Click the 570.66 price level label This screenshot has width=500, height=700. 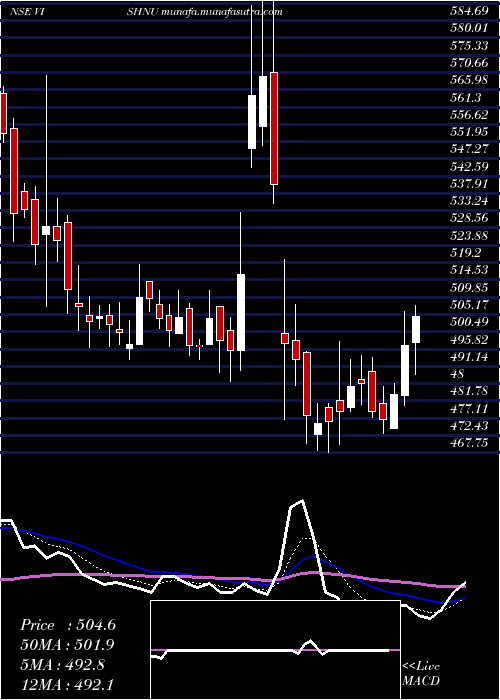(469, 63)
